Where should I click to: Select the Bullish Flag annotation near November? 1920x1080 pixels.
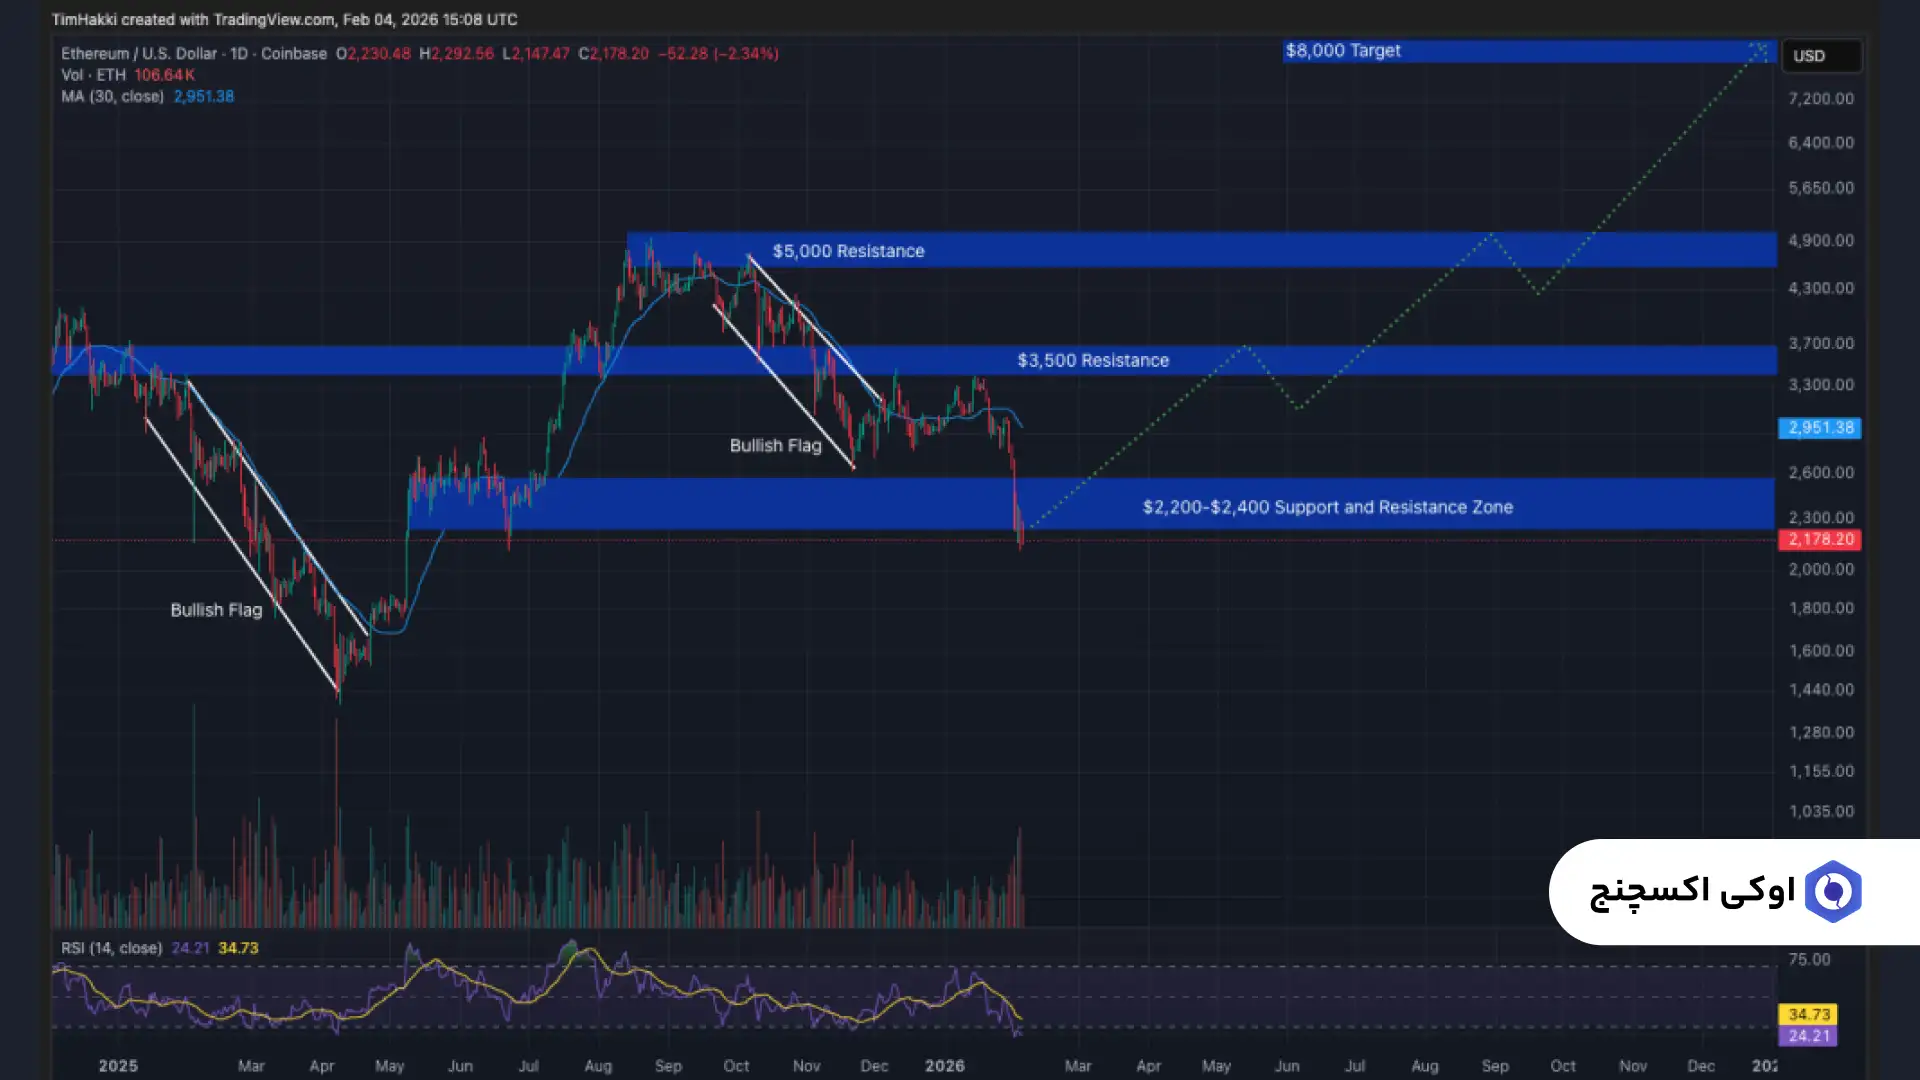coord(775,446)
